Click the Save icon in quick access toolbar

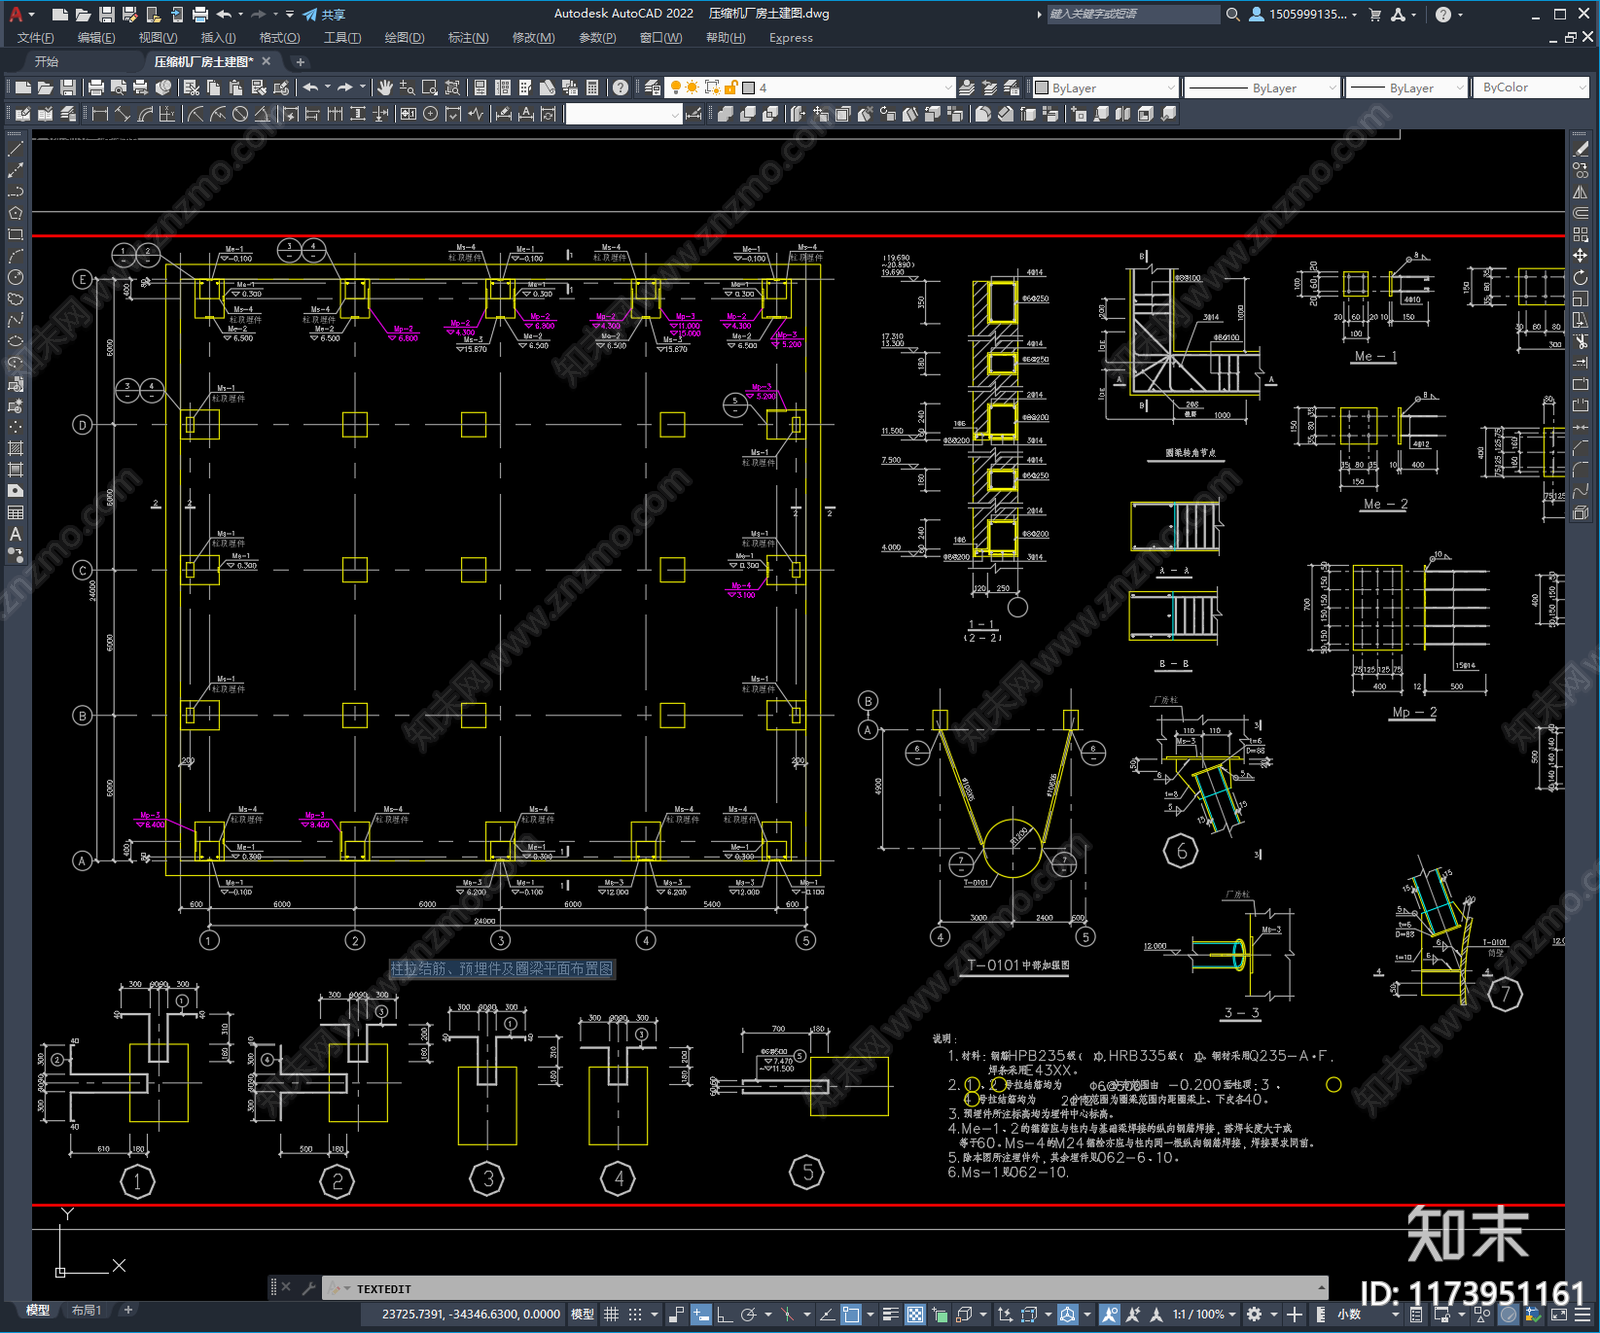(x=106, y=14)
